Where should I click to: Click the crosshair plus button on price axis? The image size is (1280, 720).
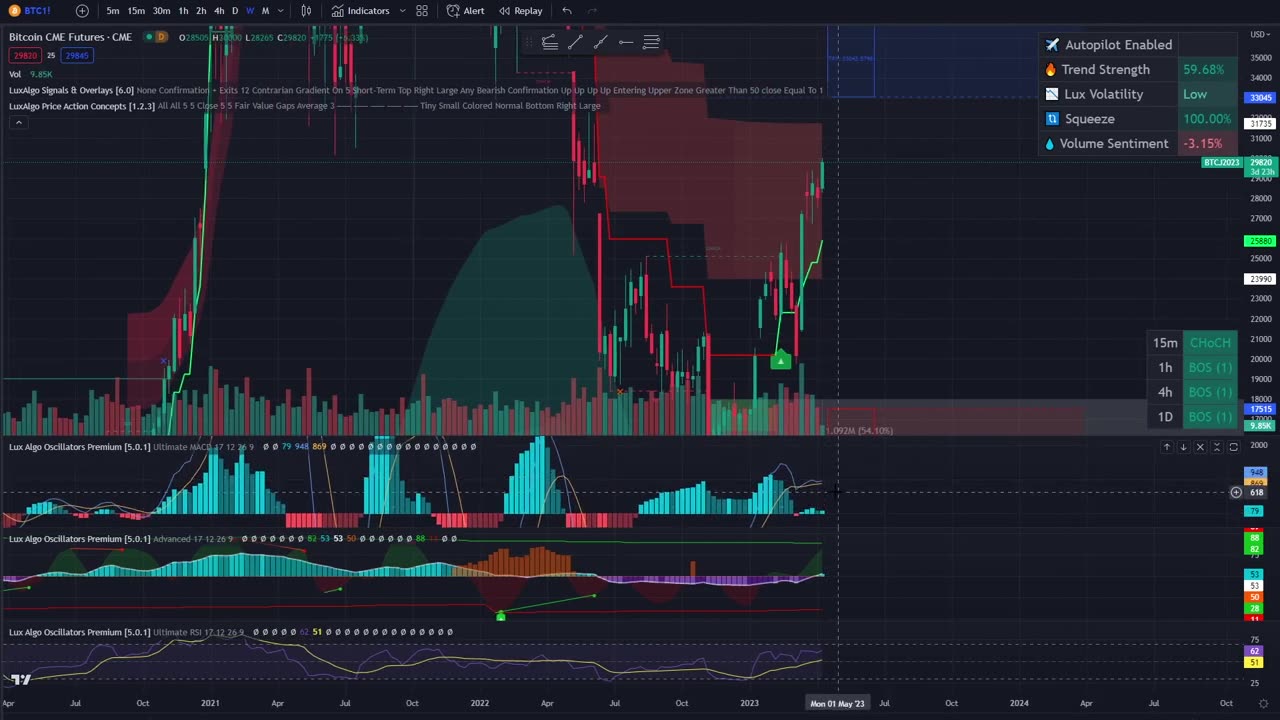tap(1236, 492)
